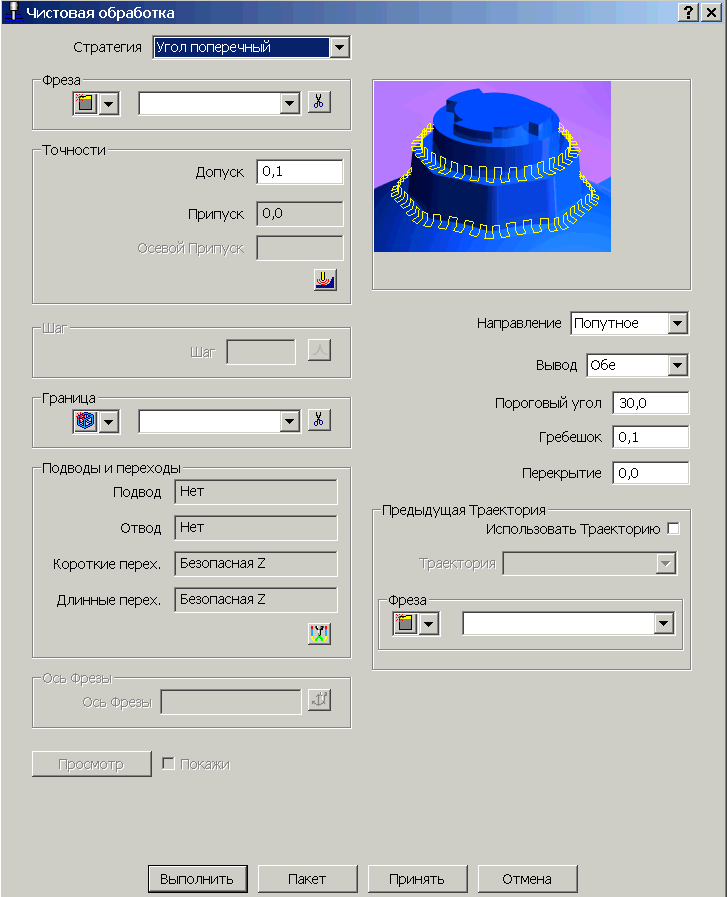Open the leads and links settings icon

coord(319,633)
